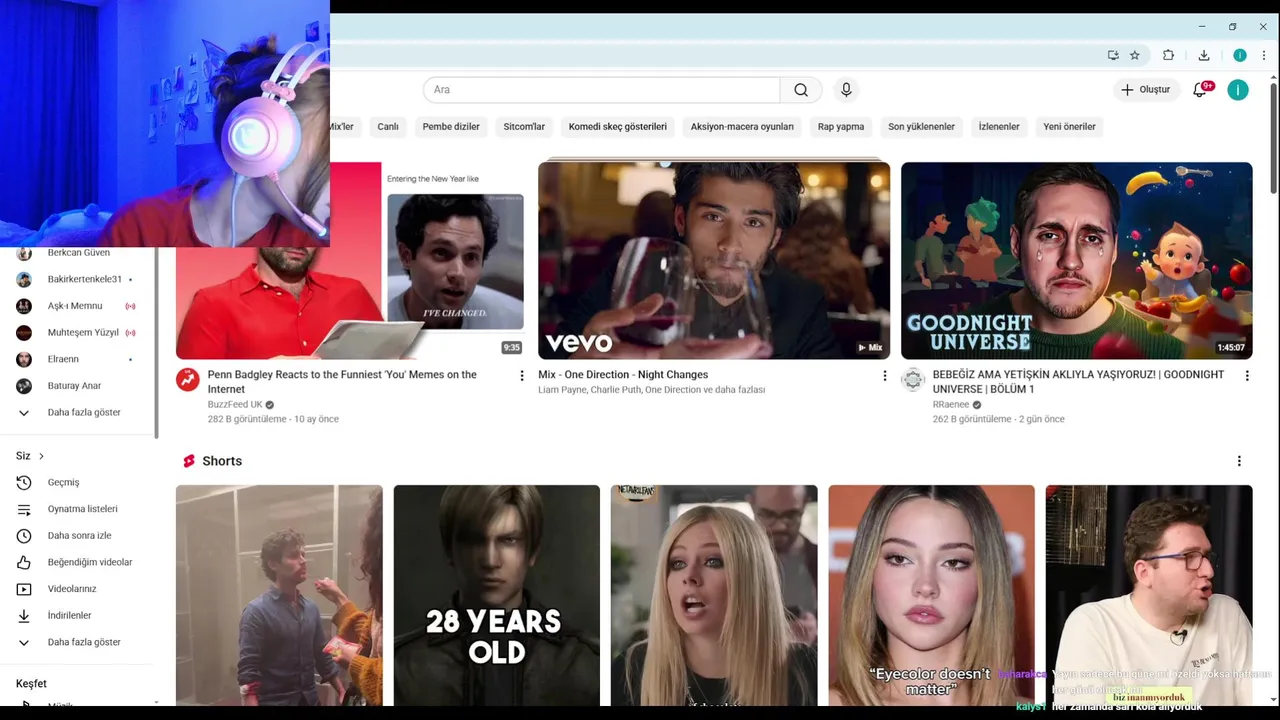1280x720 pixels.
Task: Open Goodnight Universe video thumbnail
Action: point(1076,260)
